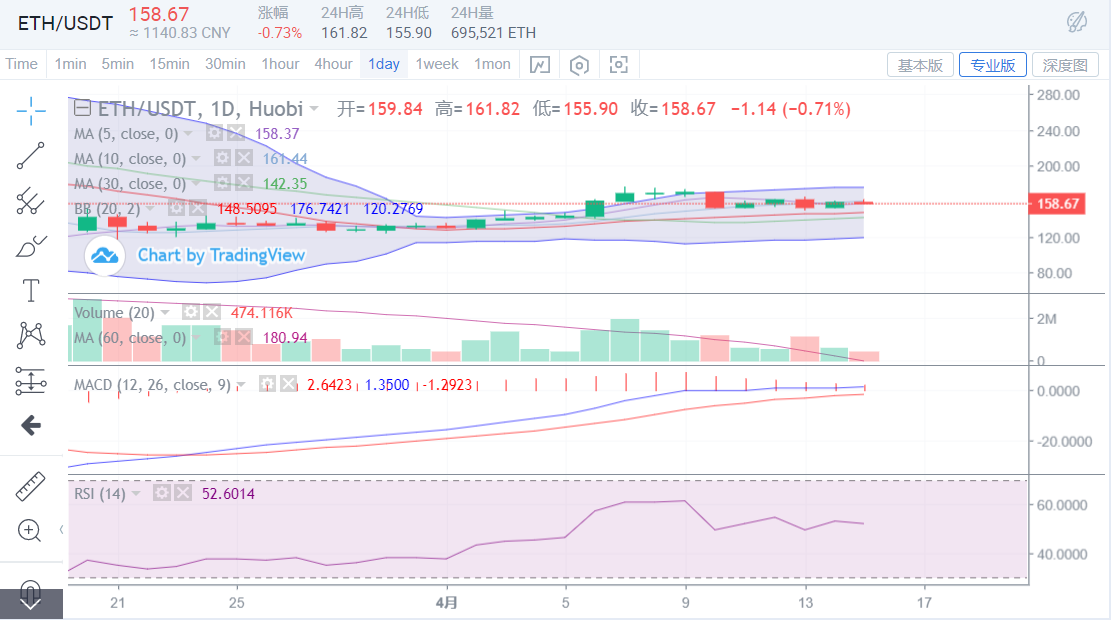Select the 1min interval
The height and width of the screenshot is (620, 1111).
pyautogui.click(x=71, y=64)
